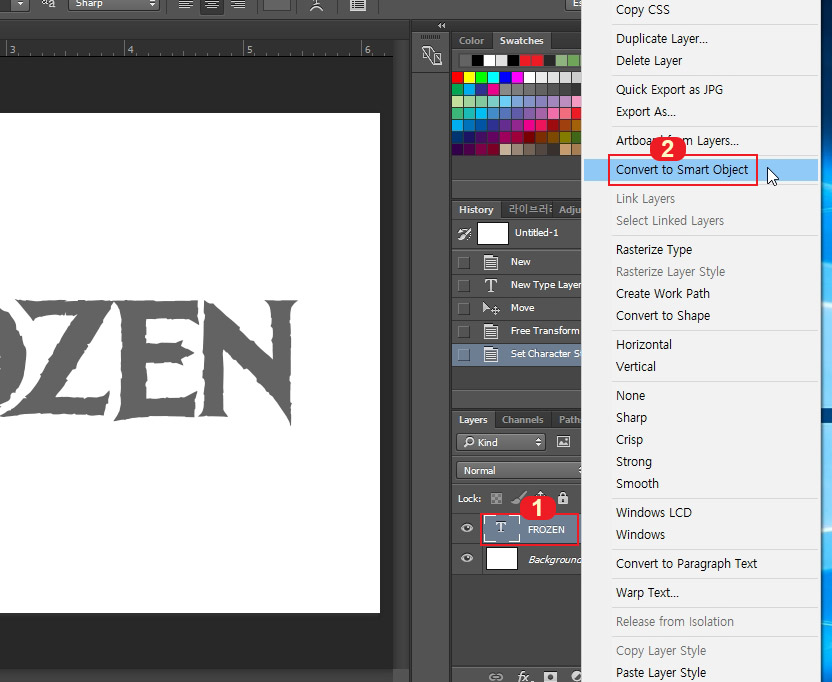The image size is (832, 682).
Task: Choose Convert to Shape
Action: click(663, 316)
